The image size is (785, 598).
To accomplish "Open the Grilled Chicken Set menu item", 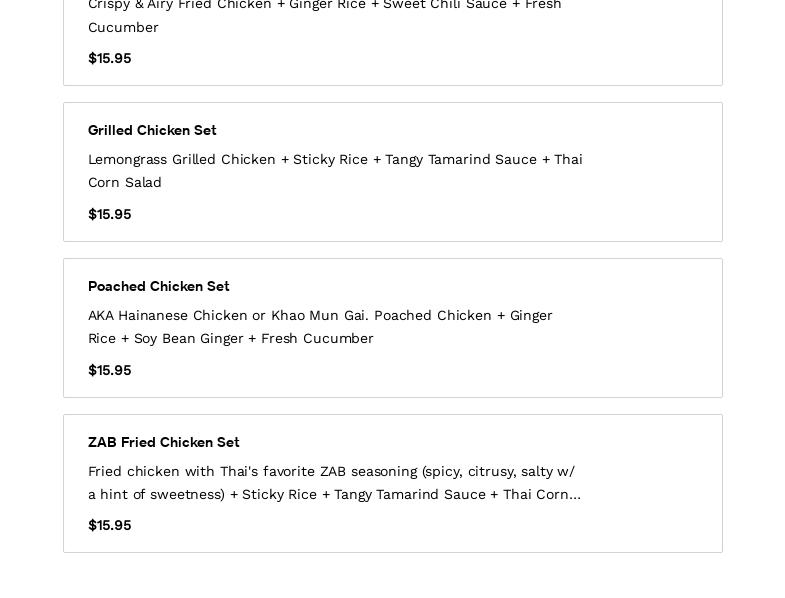I will pyautogui.click(x=152, y=130).
